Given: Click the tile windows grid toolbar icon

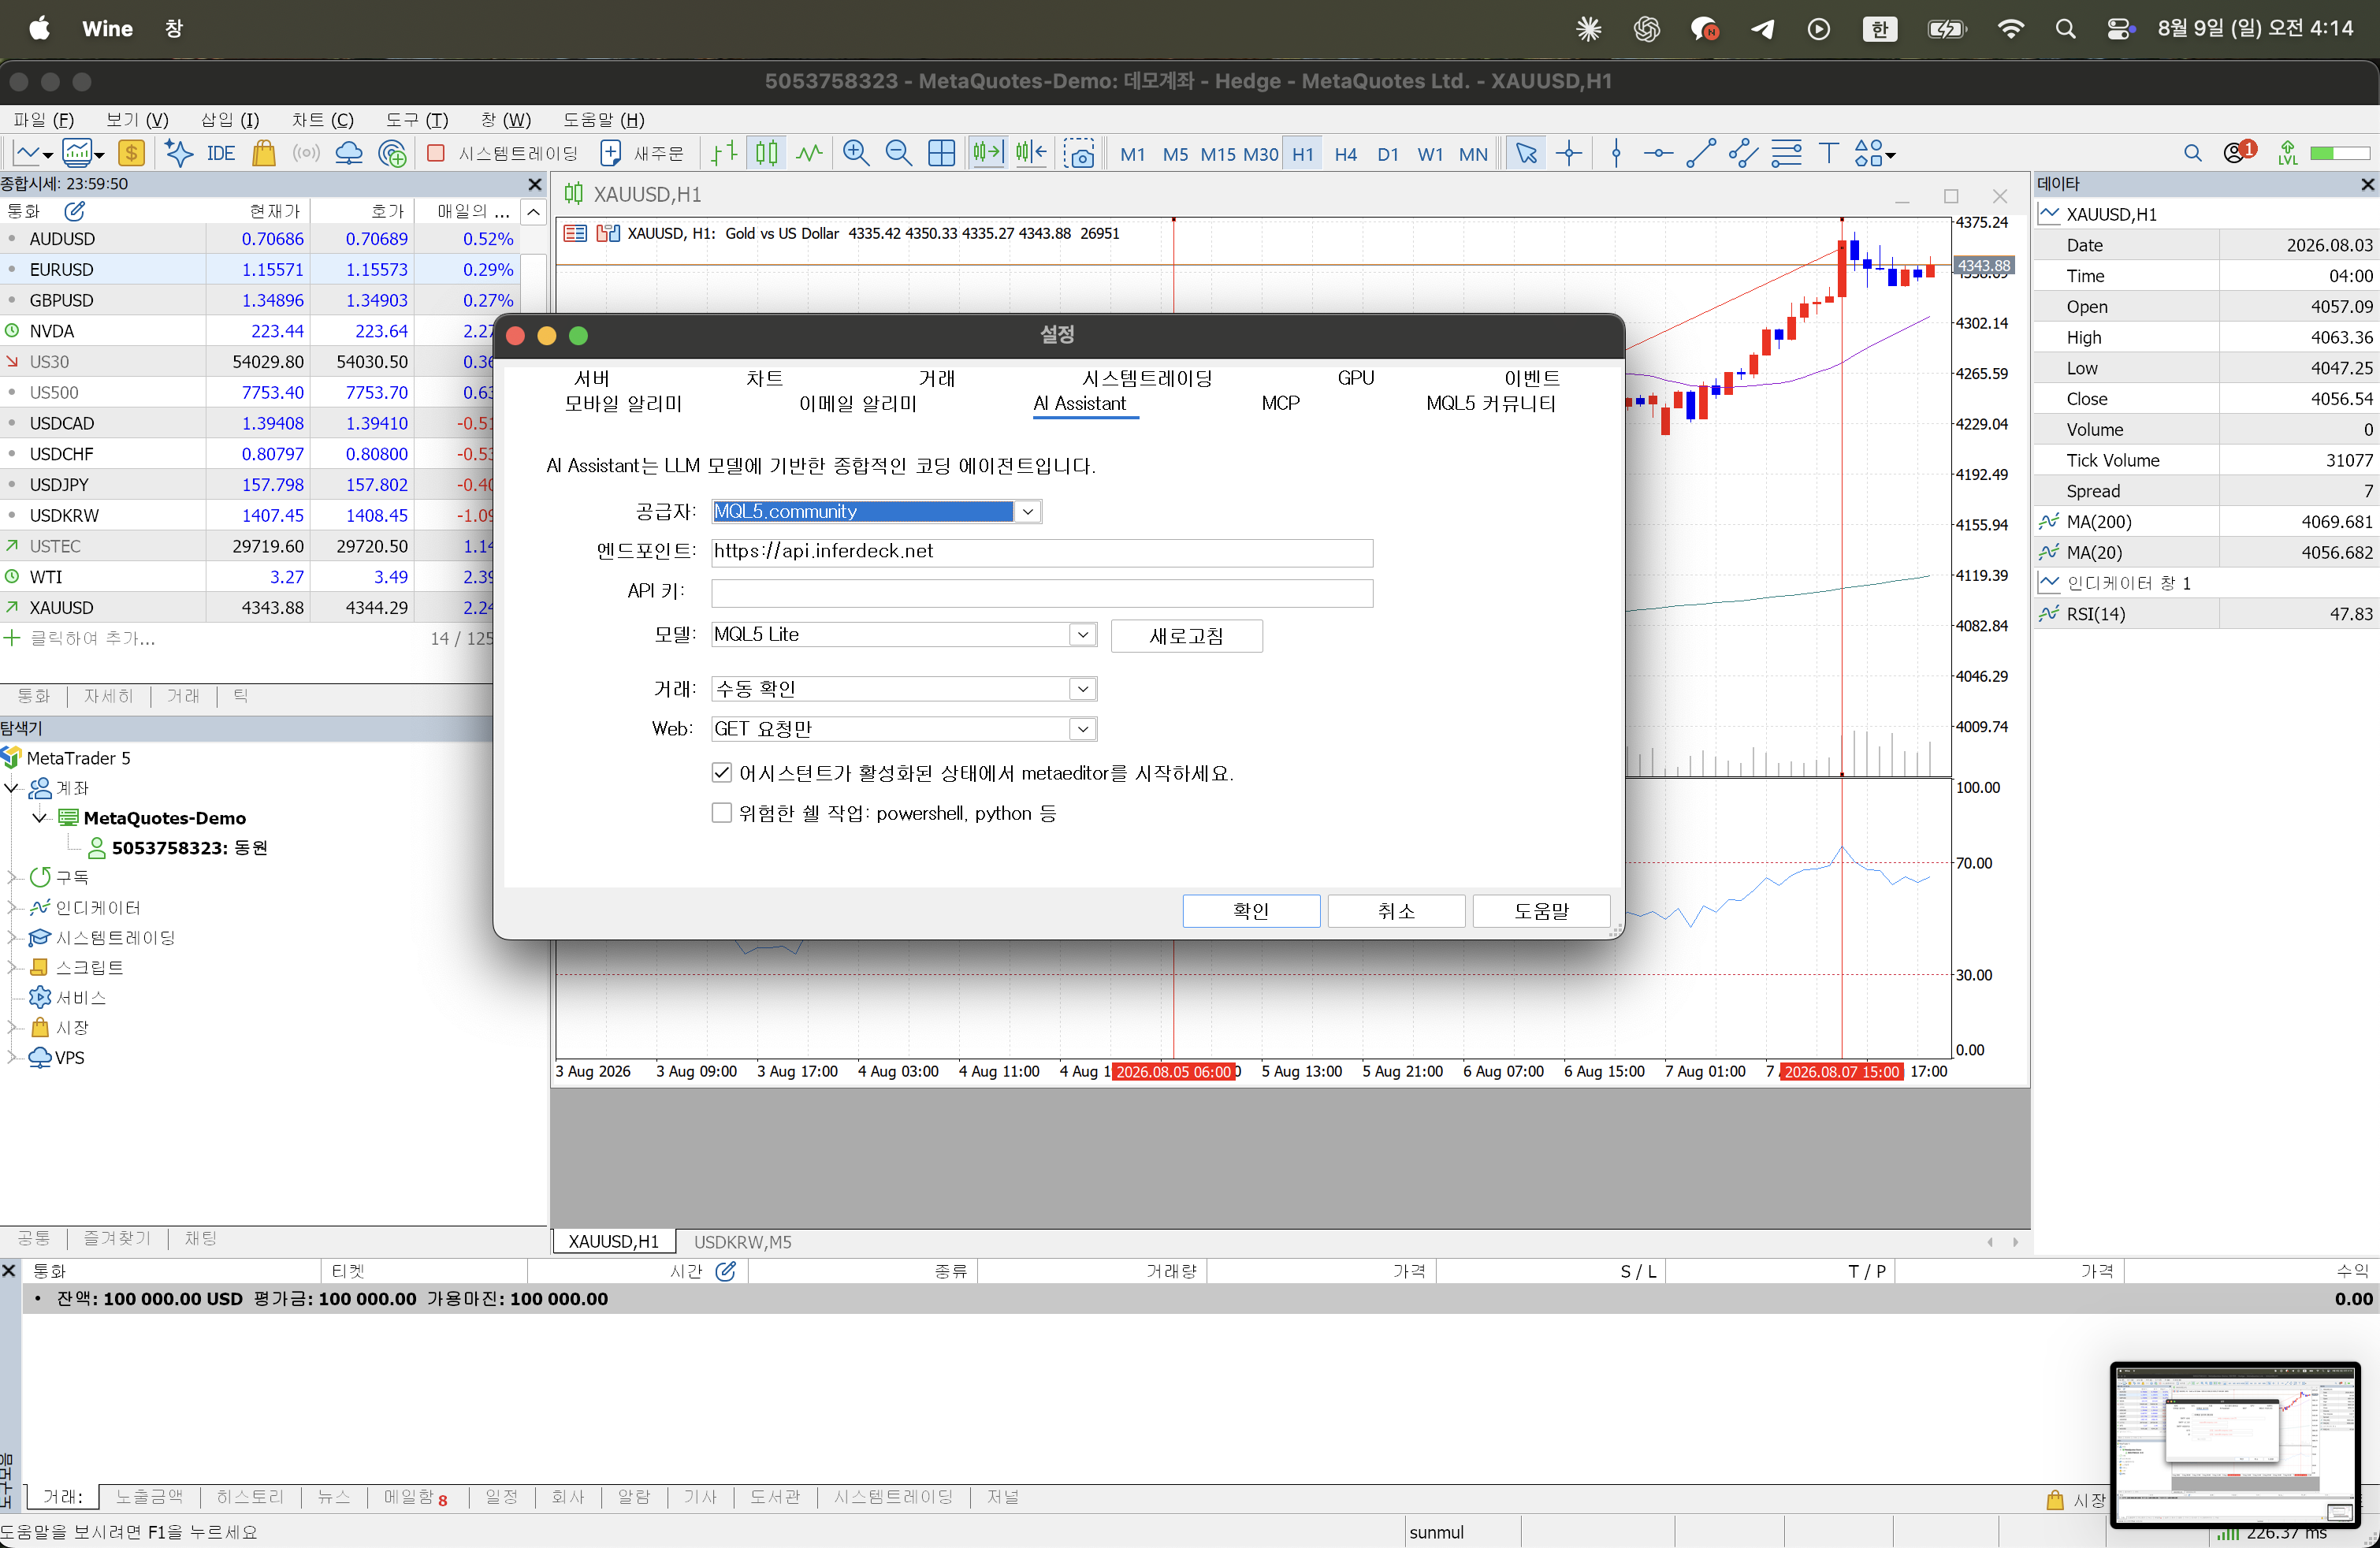Looking at the screenshot, I should pyautogui.click(x=942, y=154).
